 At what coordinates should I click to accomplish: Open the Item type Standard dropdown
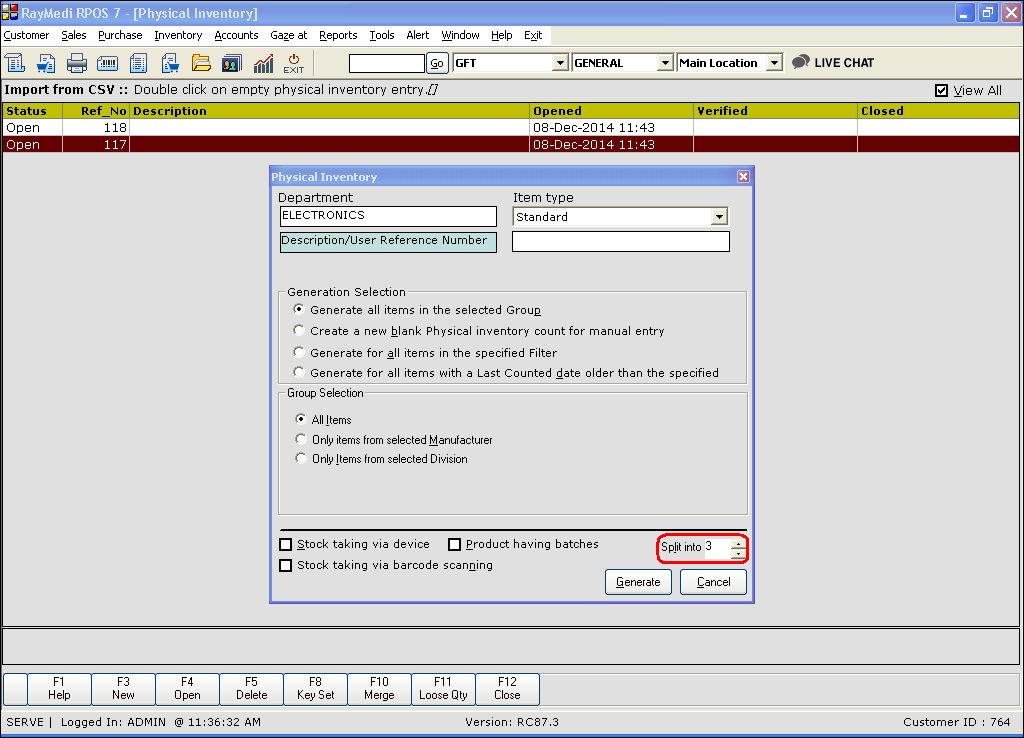719,217
